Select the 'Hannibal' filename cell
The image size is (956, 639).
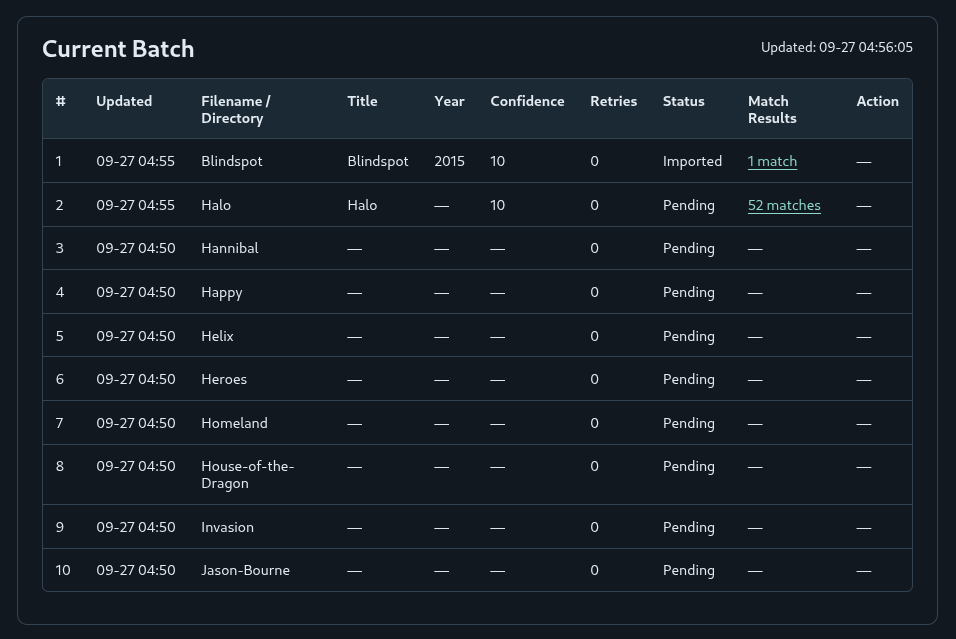click(x=230, y=248)
